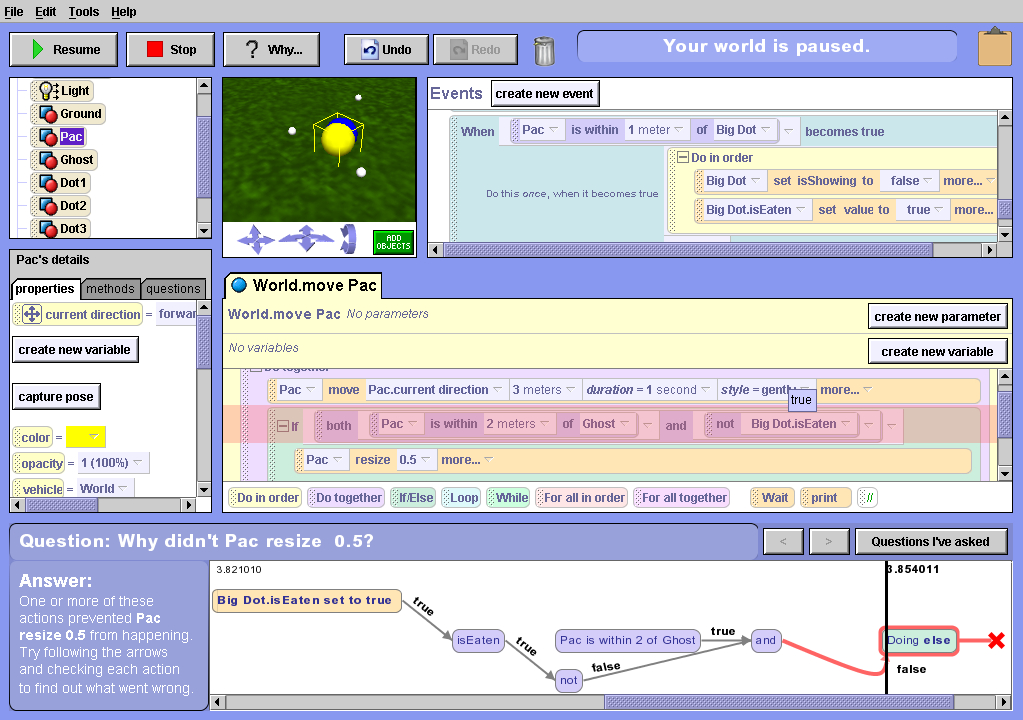Select Ghost in the object tree
This screenshot has width=1023, height=720.
click(76, 159)
